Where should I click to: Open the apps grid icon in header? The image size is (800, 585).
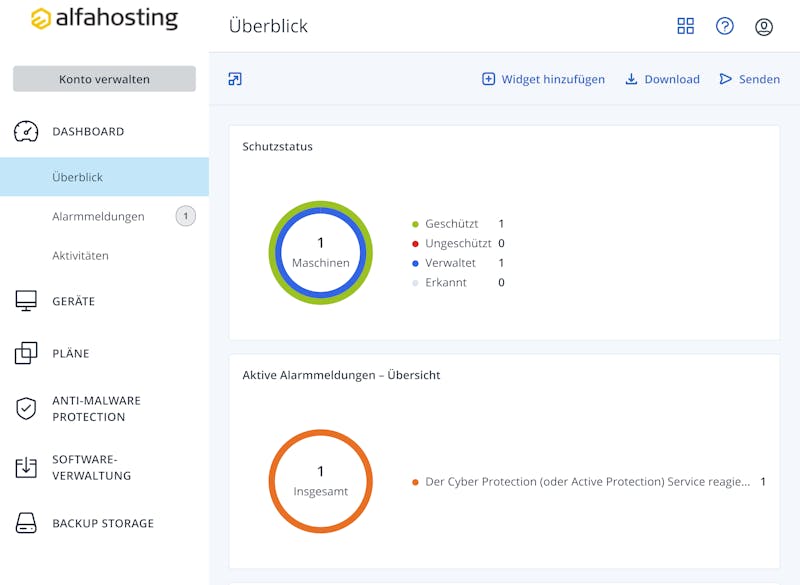click(x=685, y=26)
